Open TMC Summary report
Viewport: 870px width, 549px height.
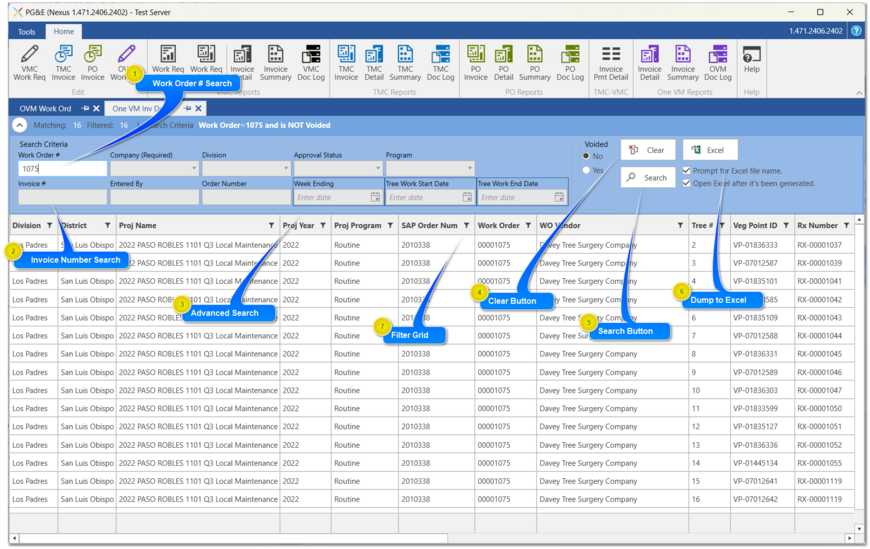pos(405,60)
